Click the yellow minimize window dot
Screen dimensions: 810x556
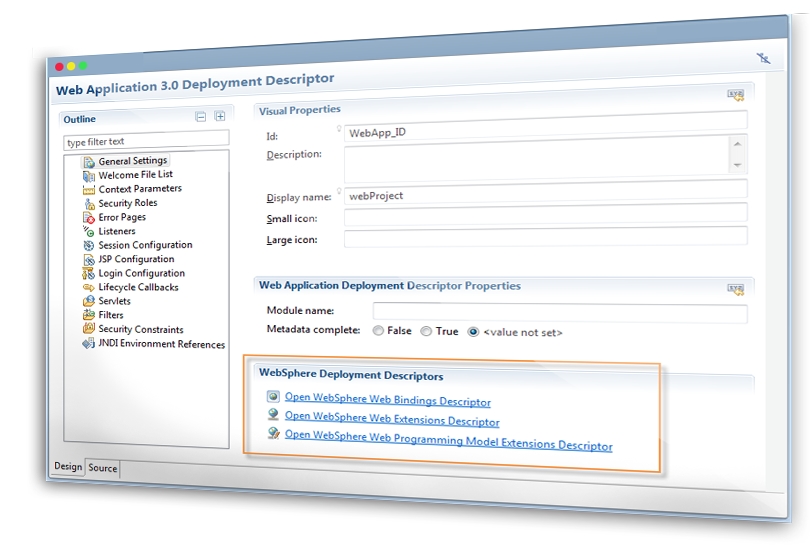coord(71,66)
